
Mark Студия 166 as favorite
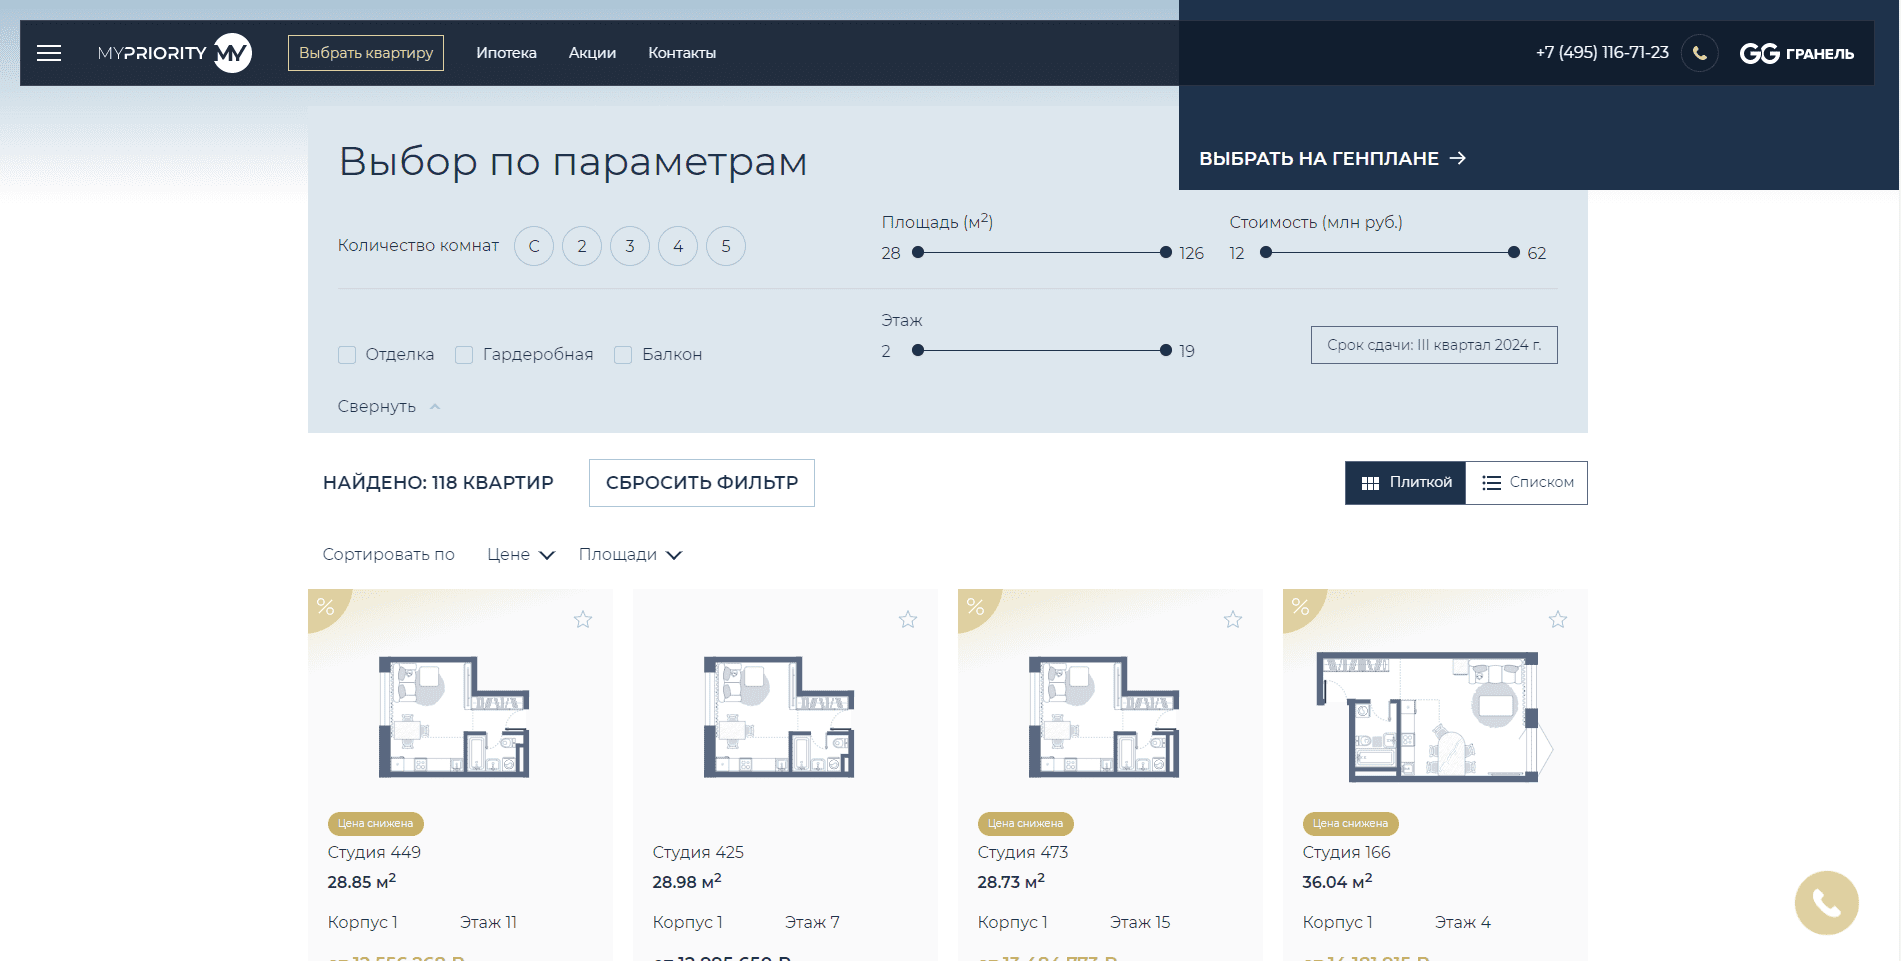click(1558, 620)
